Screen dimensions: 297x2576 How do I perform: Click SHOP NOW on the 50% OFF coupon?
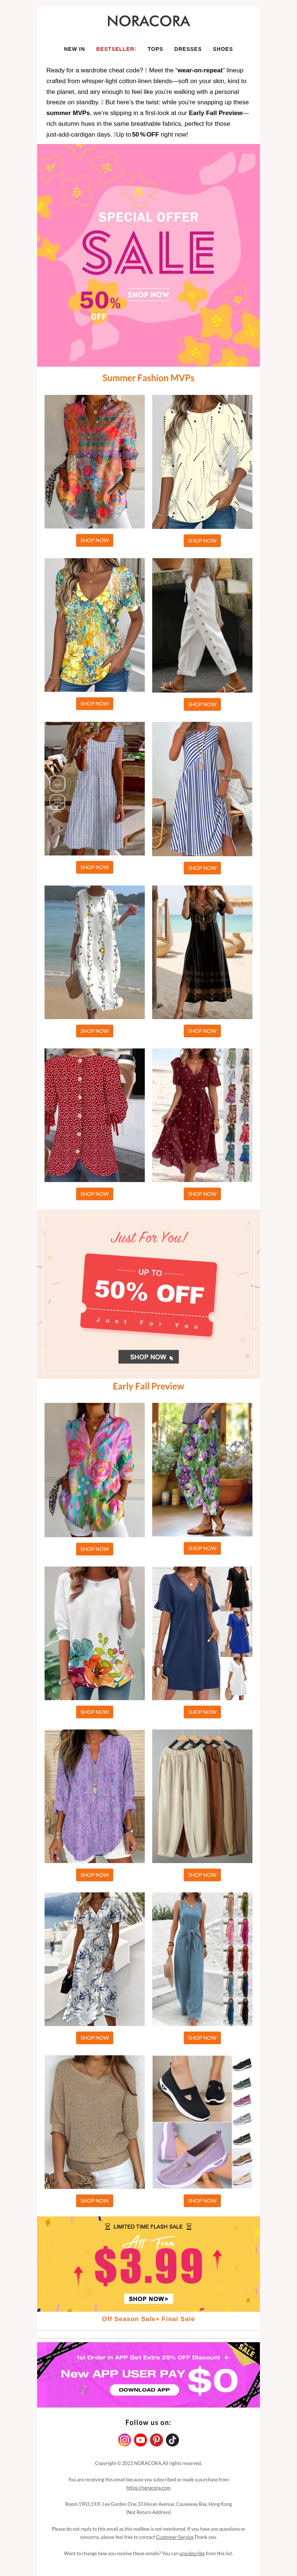(x=148, y=1357)
